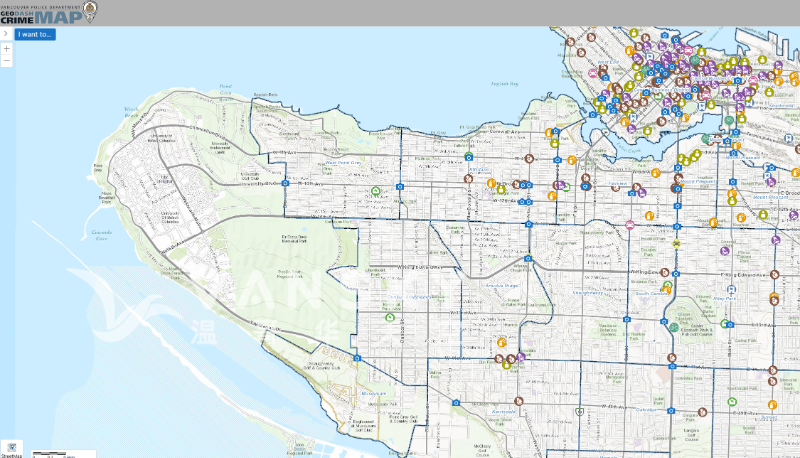Click blue camera marker at UBC boundary
800x458 pixels.
click(x=286, y=184)
